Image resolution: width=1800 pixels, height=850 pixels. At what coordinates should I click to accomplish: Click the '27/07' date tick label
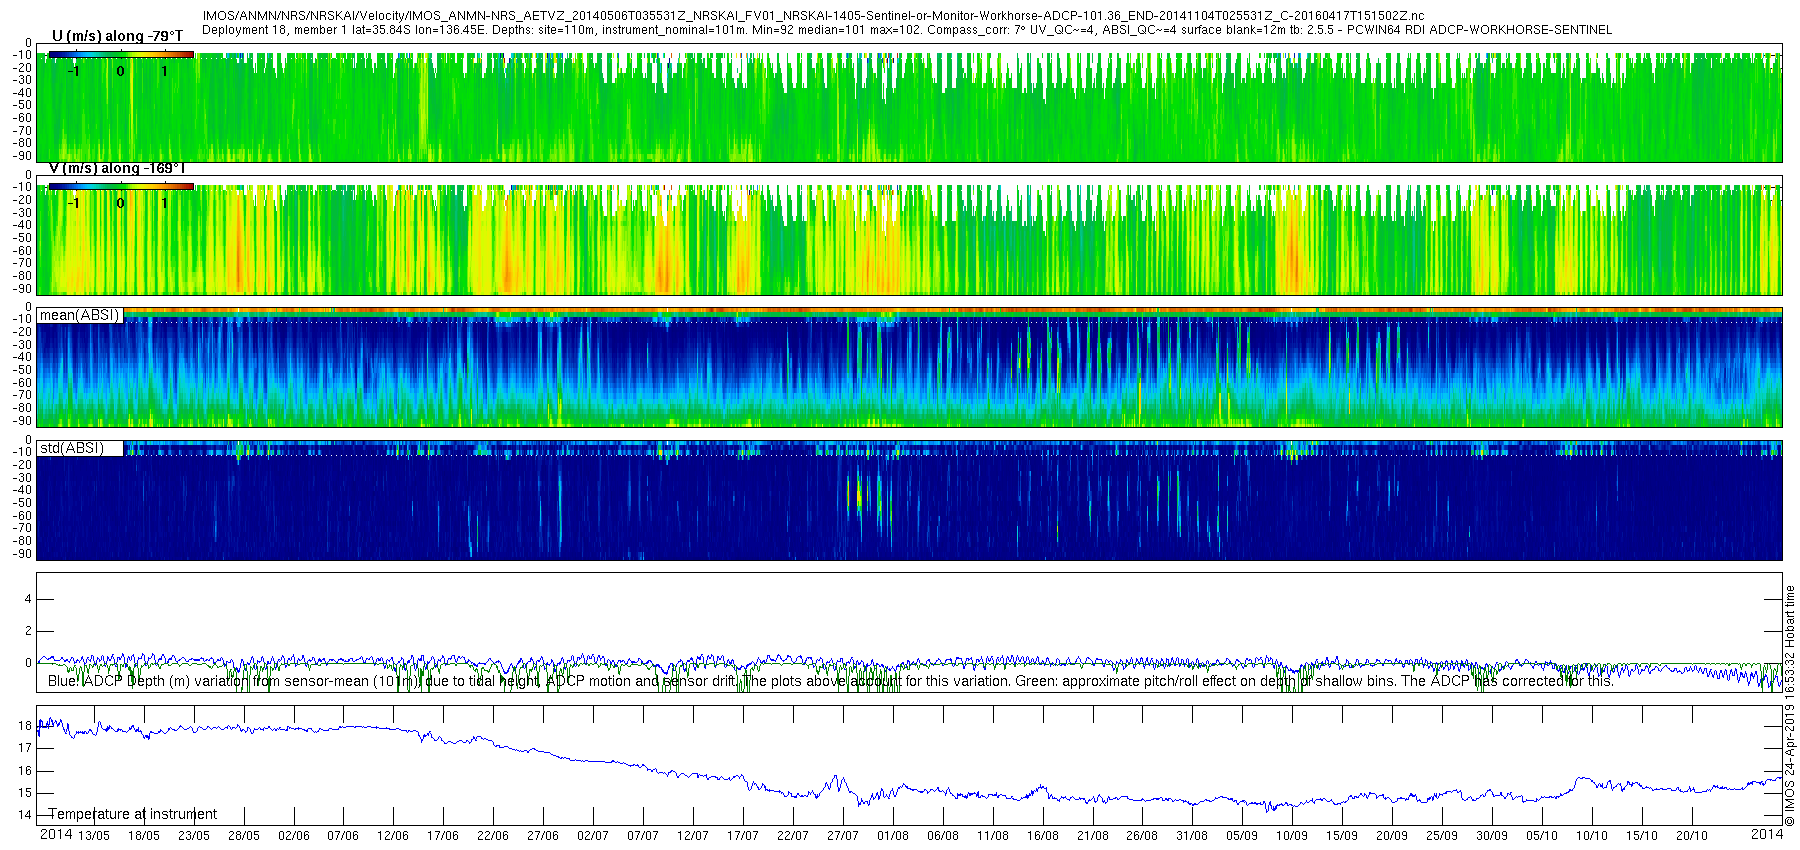pos(843,835)
